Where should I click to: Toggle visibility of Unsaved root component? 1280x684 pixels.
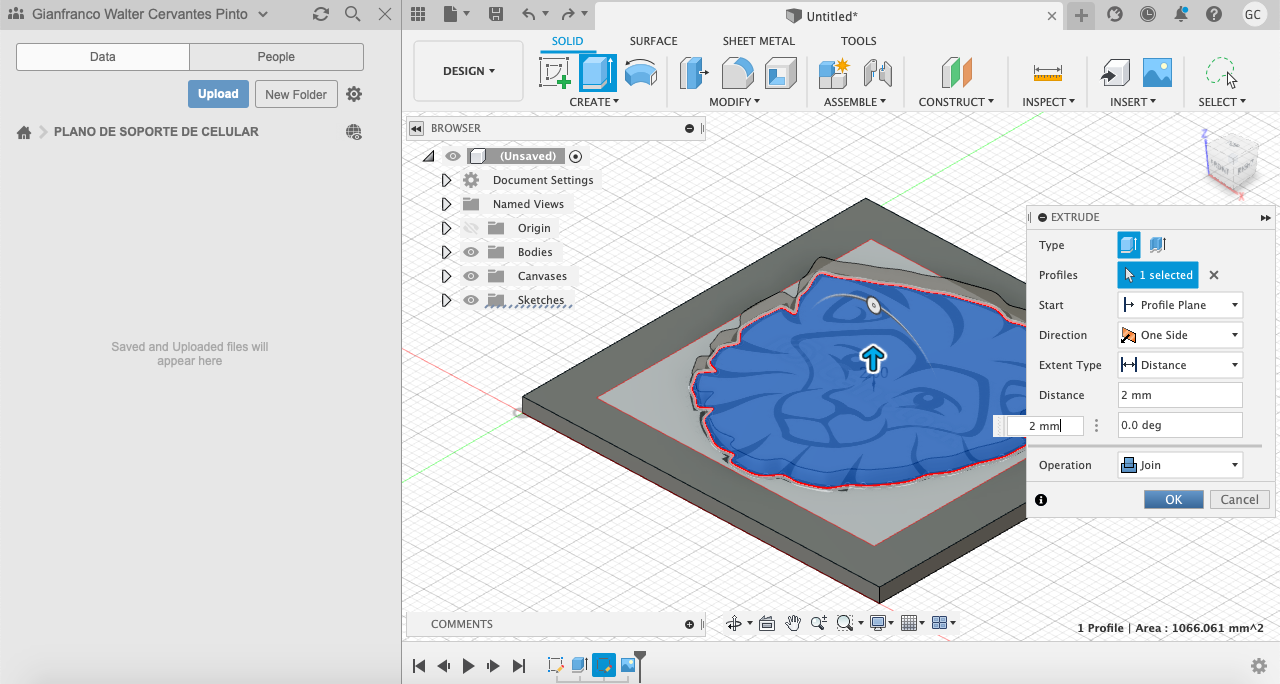click(453, 156)
